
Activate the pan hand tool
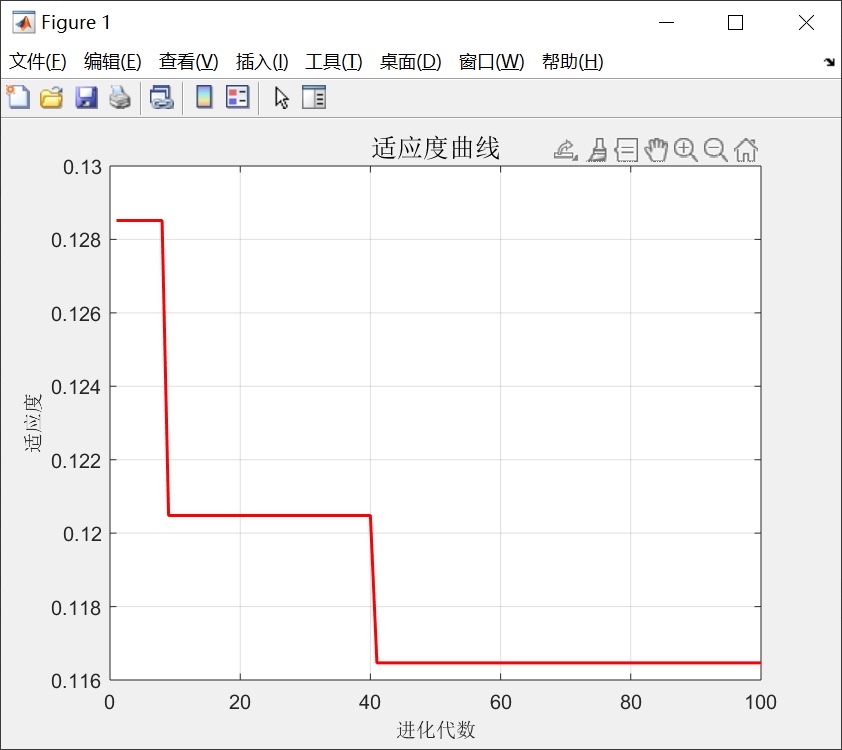(x=656, y=150)
